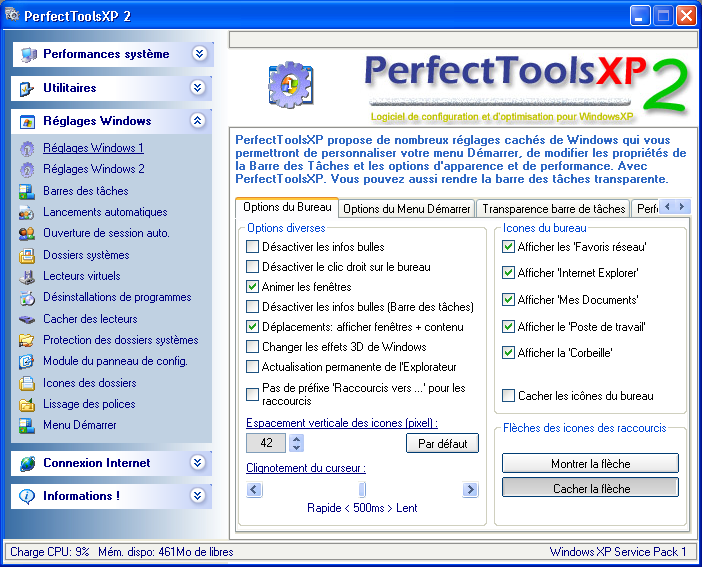Viewport: 702px width, 567px height.
Task: Click the cursor blink slider right arrow
Action: click(x=471, y=490)
